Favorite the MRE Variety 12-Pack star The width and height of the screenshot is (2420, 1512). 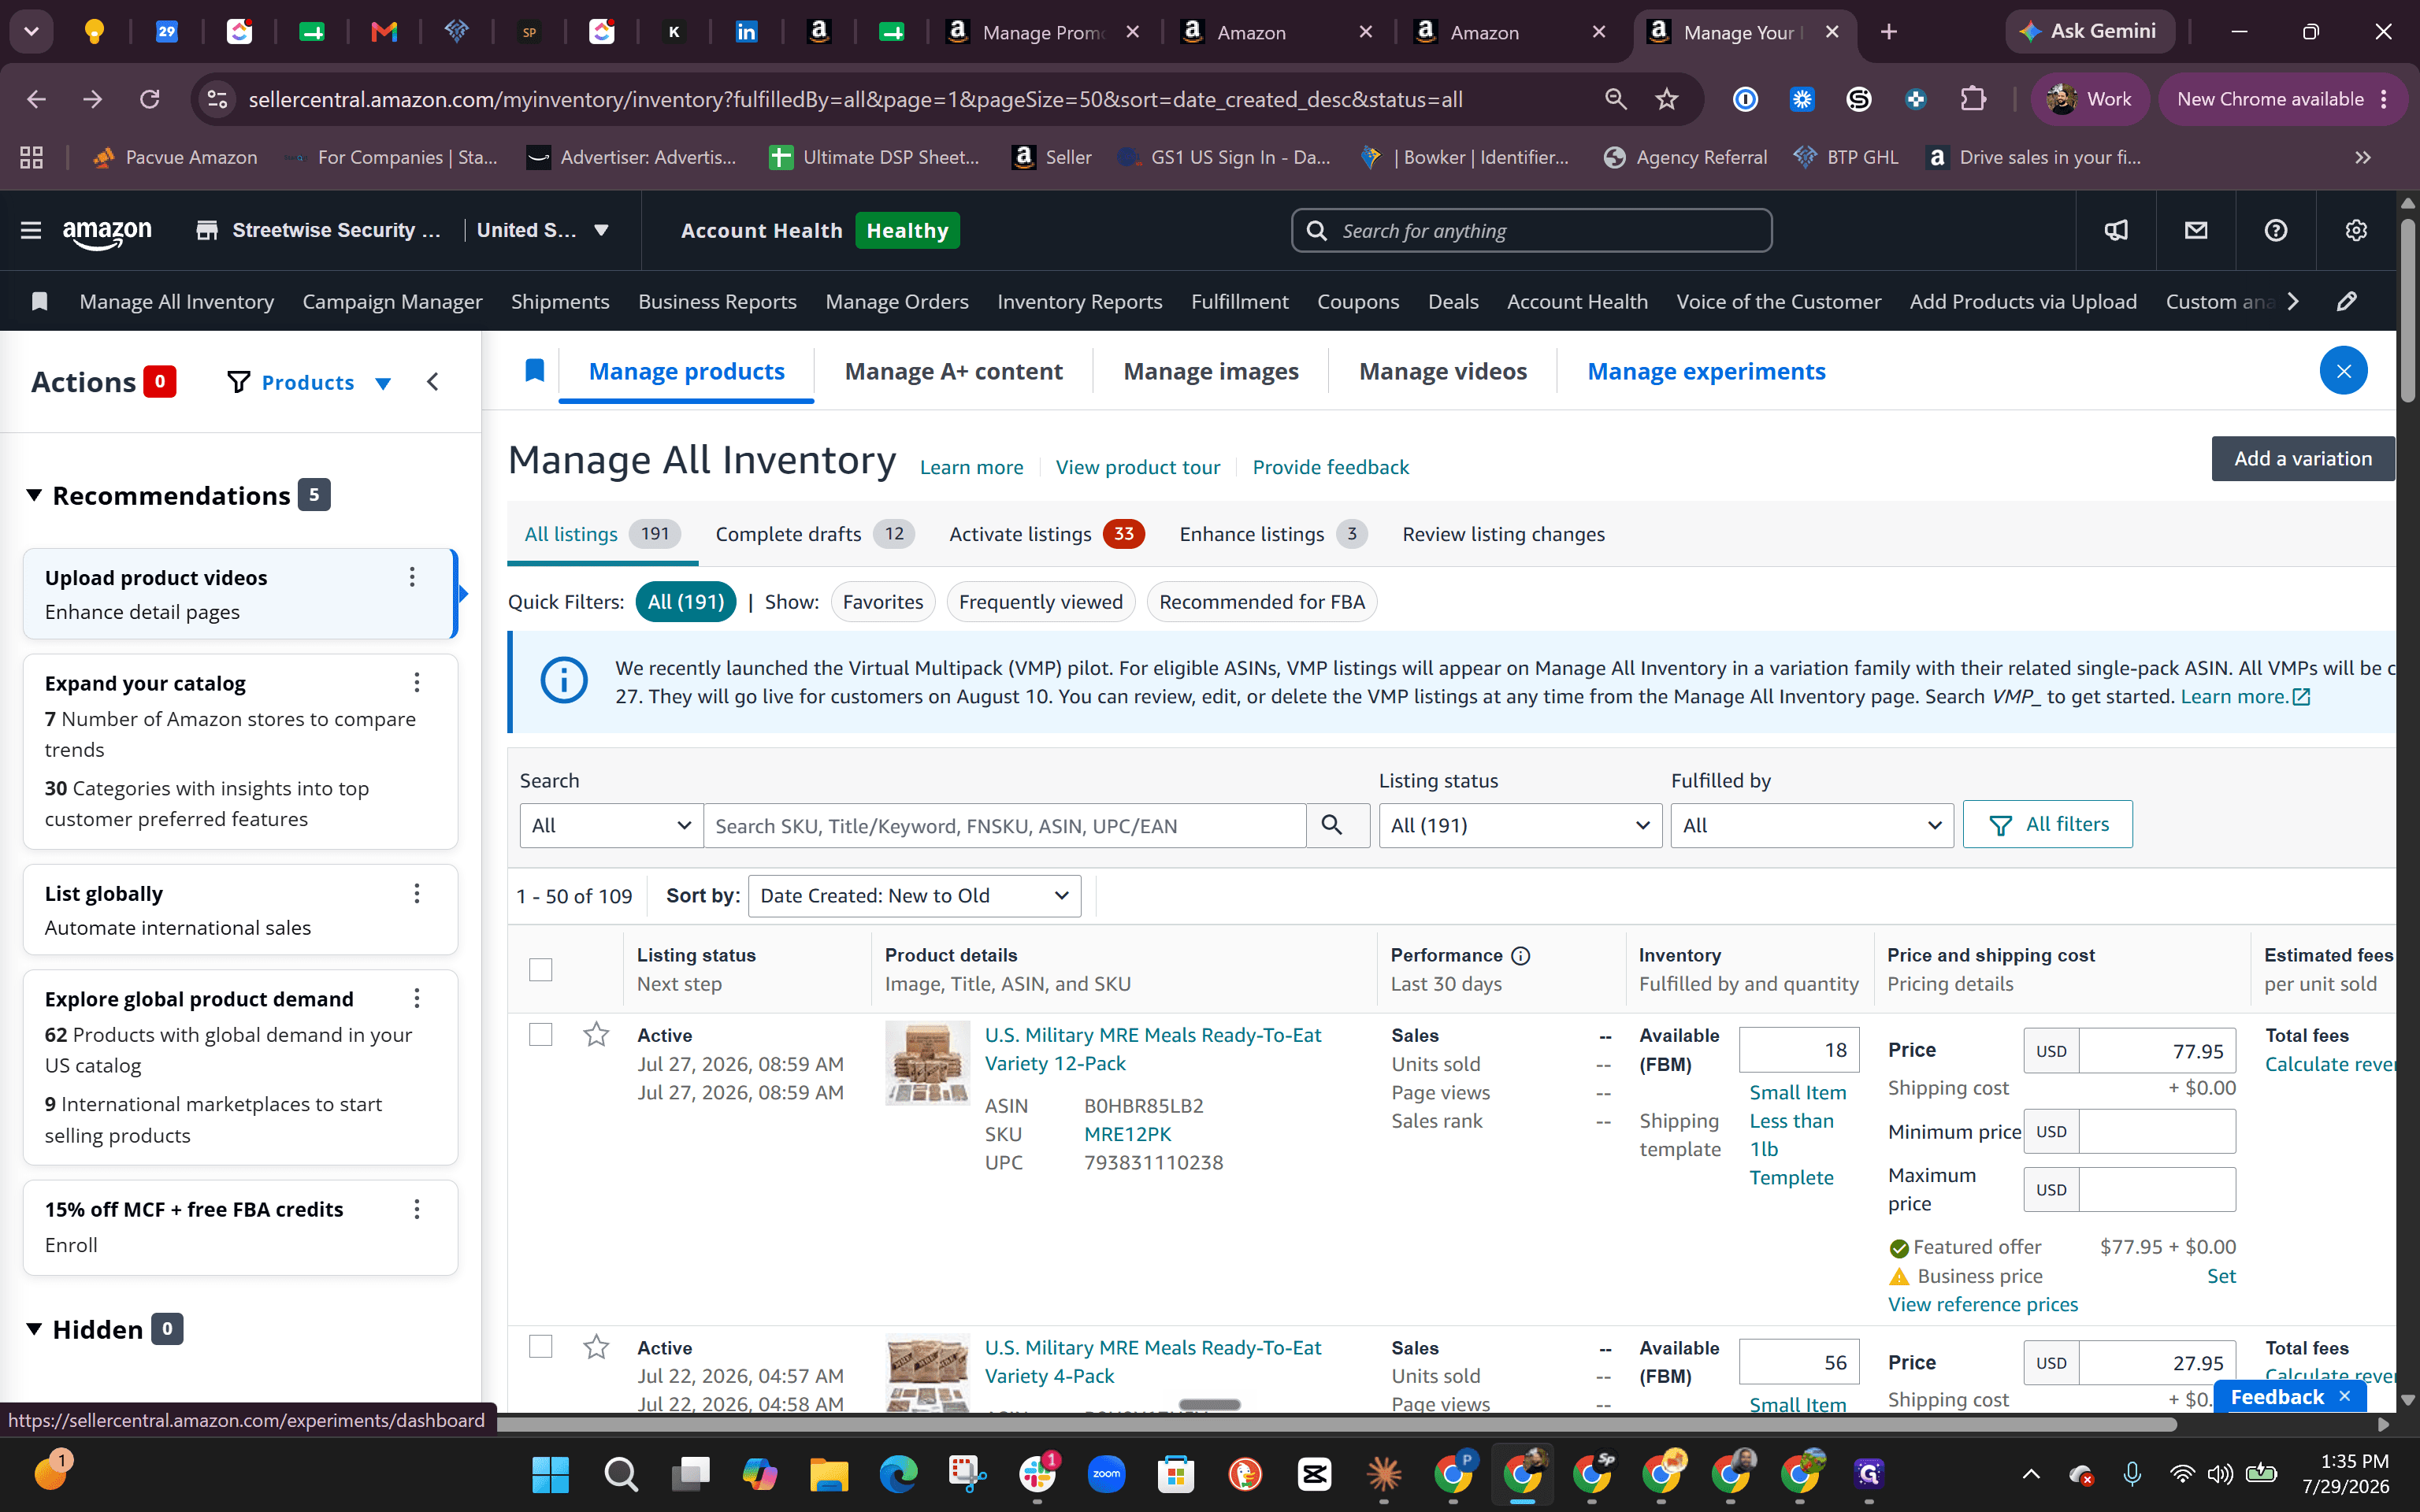point(596,1034)
